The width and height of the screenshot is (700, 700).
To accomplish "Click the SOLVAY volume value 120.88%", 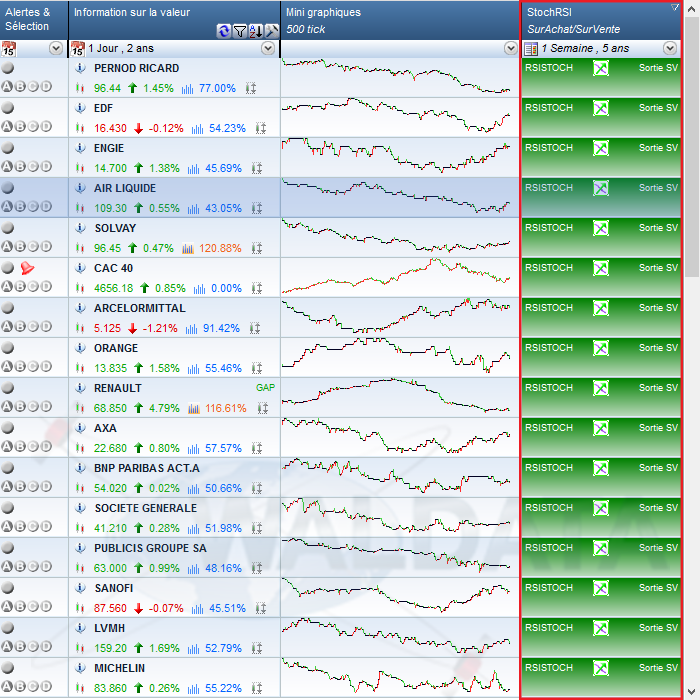I will (220, 248).
